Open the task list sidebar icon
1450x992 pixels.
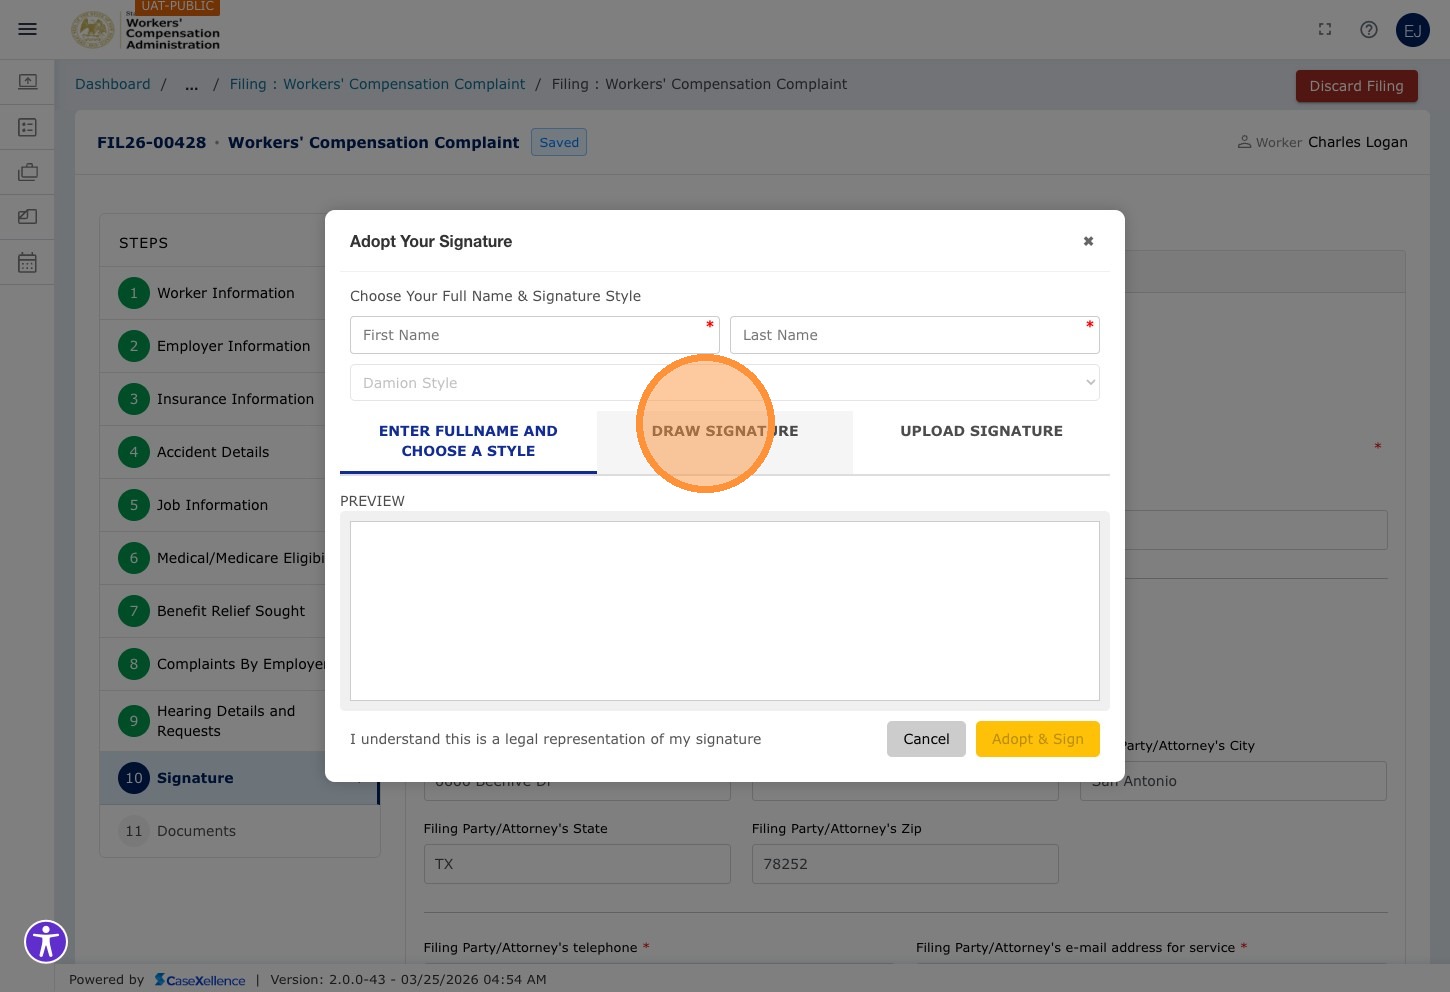pos(27,127)
